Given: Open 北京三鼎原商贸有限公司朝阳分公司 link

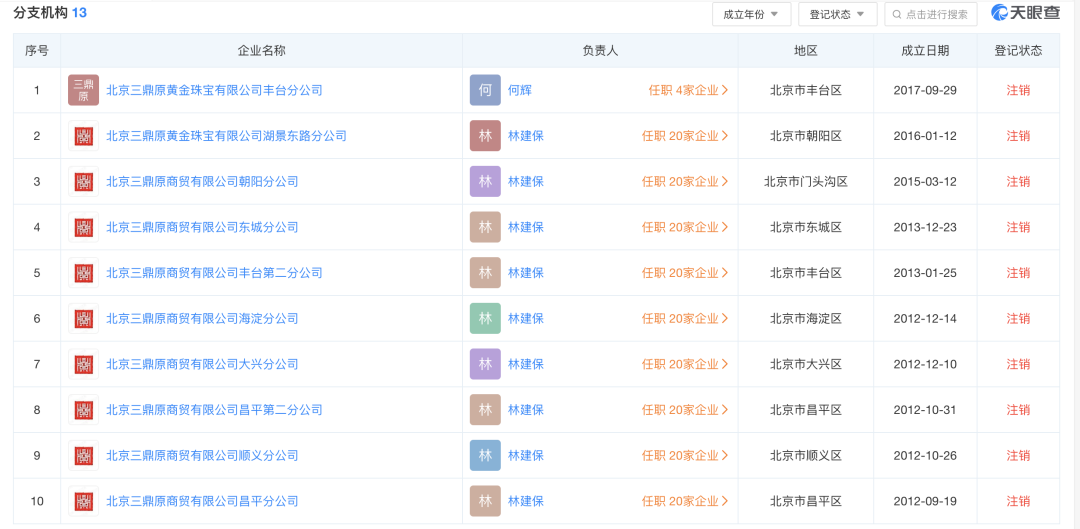Looking at the screenshot, I should click(202, 182).
